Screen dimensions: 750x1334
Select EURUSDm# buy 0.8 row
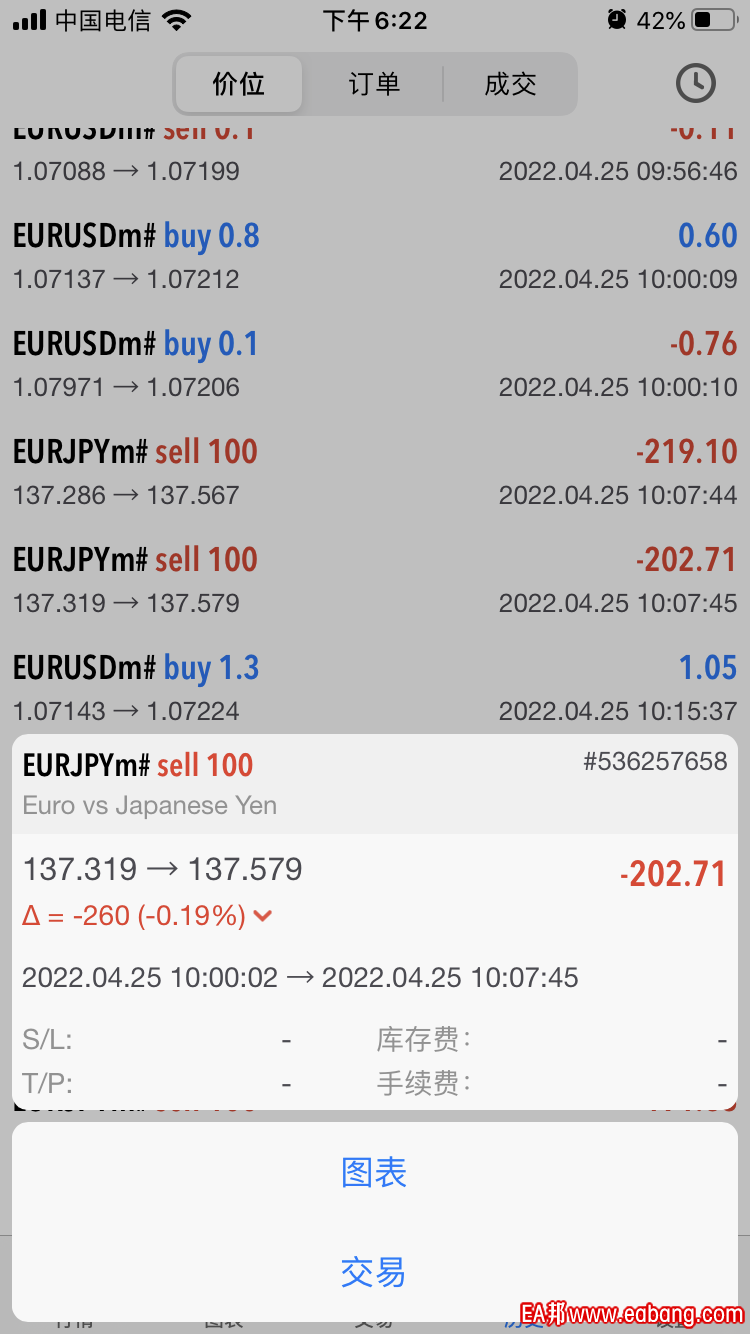tap(375, 256)
